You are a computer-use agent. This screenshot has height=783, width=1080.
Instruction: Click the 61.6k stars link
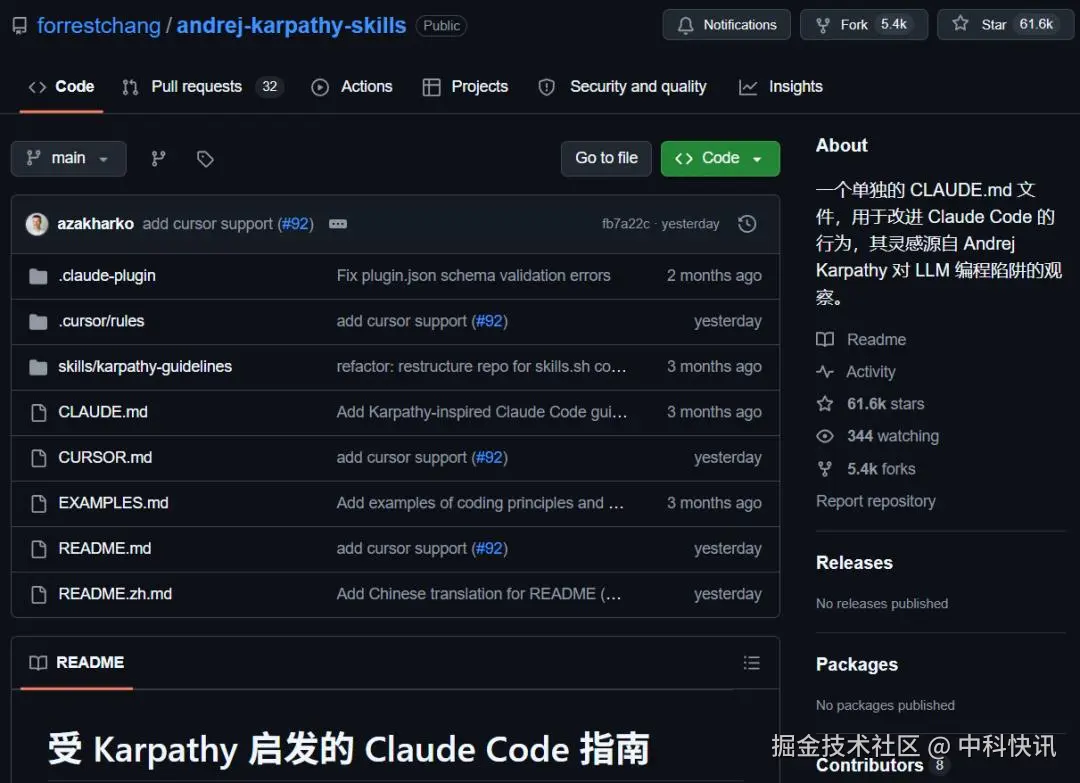pos(885,404)
